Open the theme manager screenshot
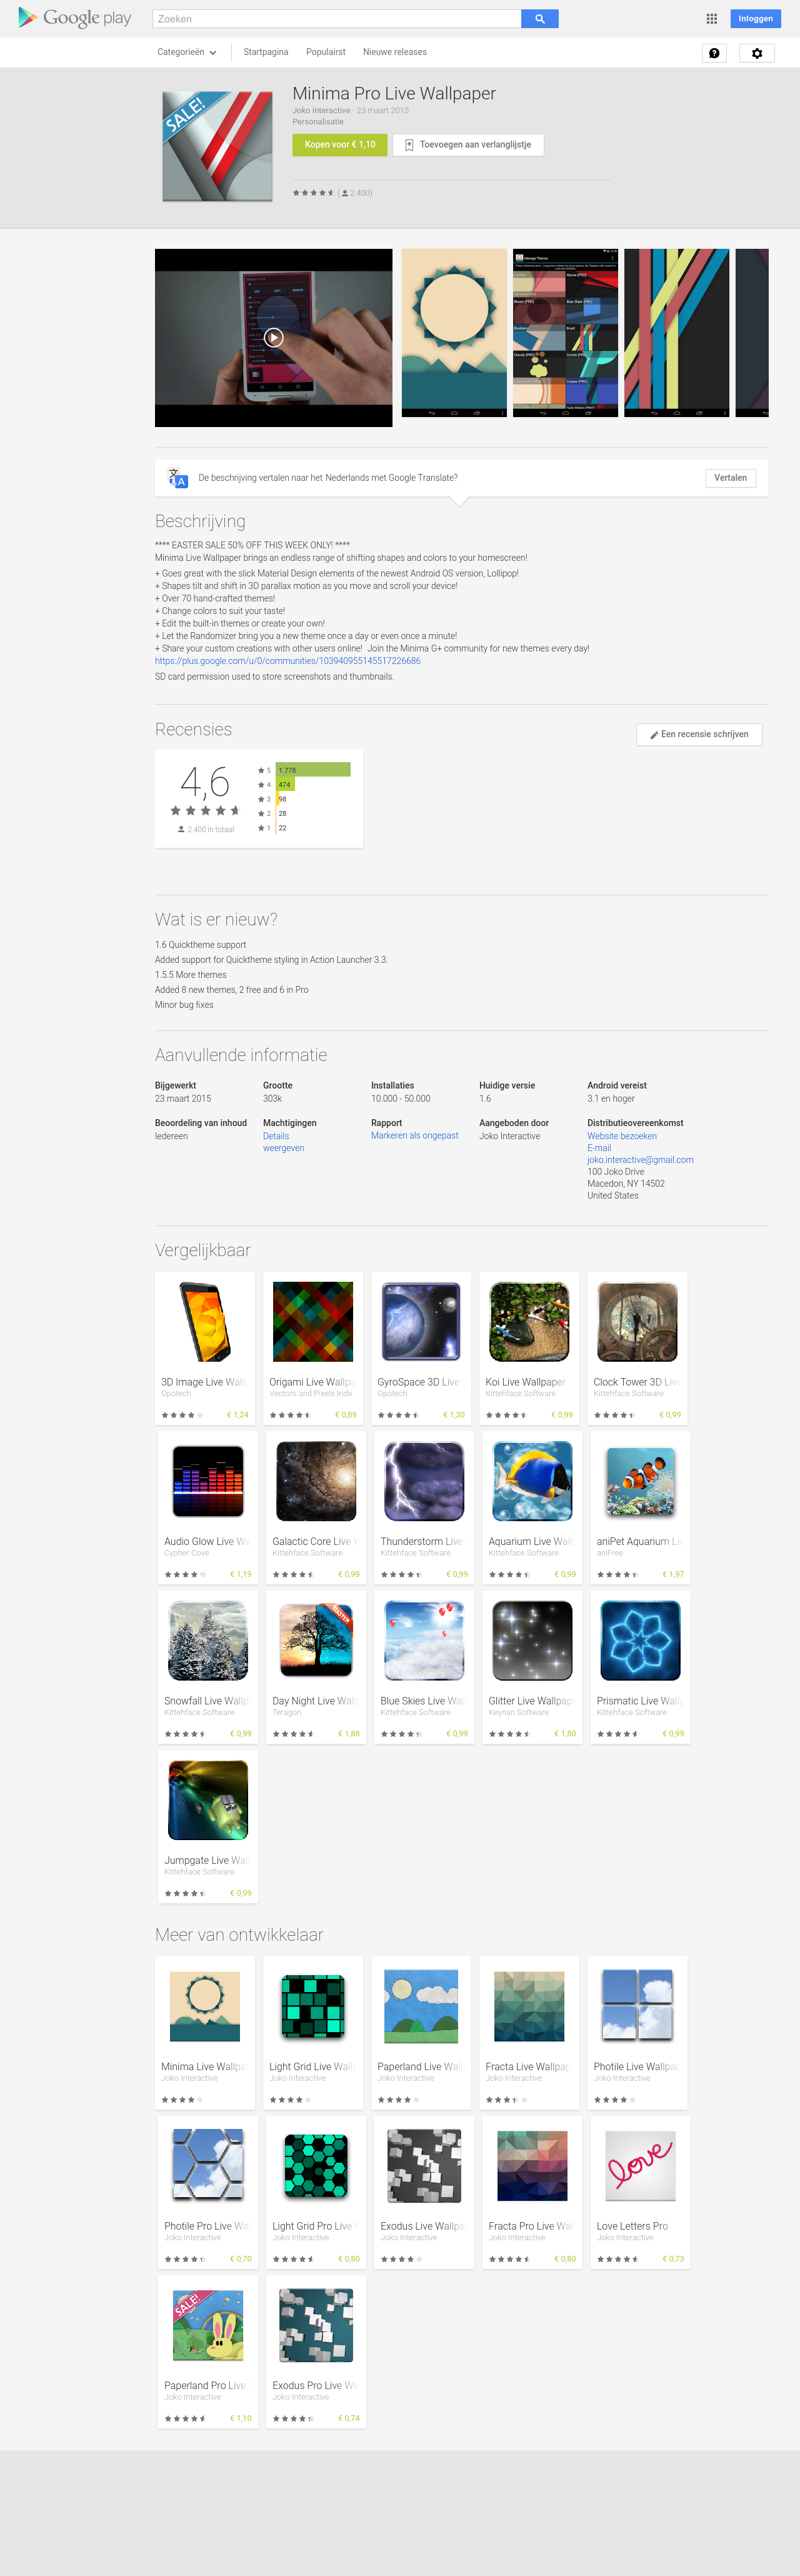Image resolution: width=800 pixels, height=2576 pixels. 565,333
